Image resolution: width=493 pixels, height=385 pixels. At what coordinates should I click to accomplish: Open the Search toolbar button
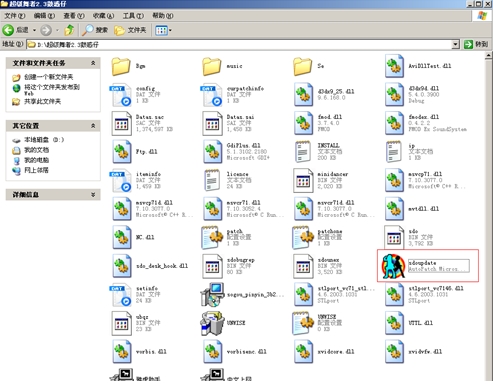click(95, 30)
